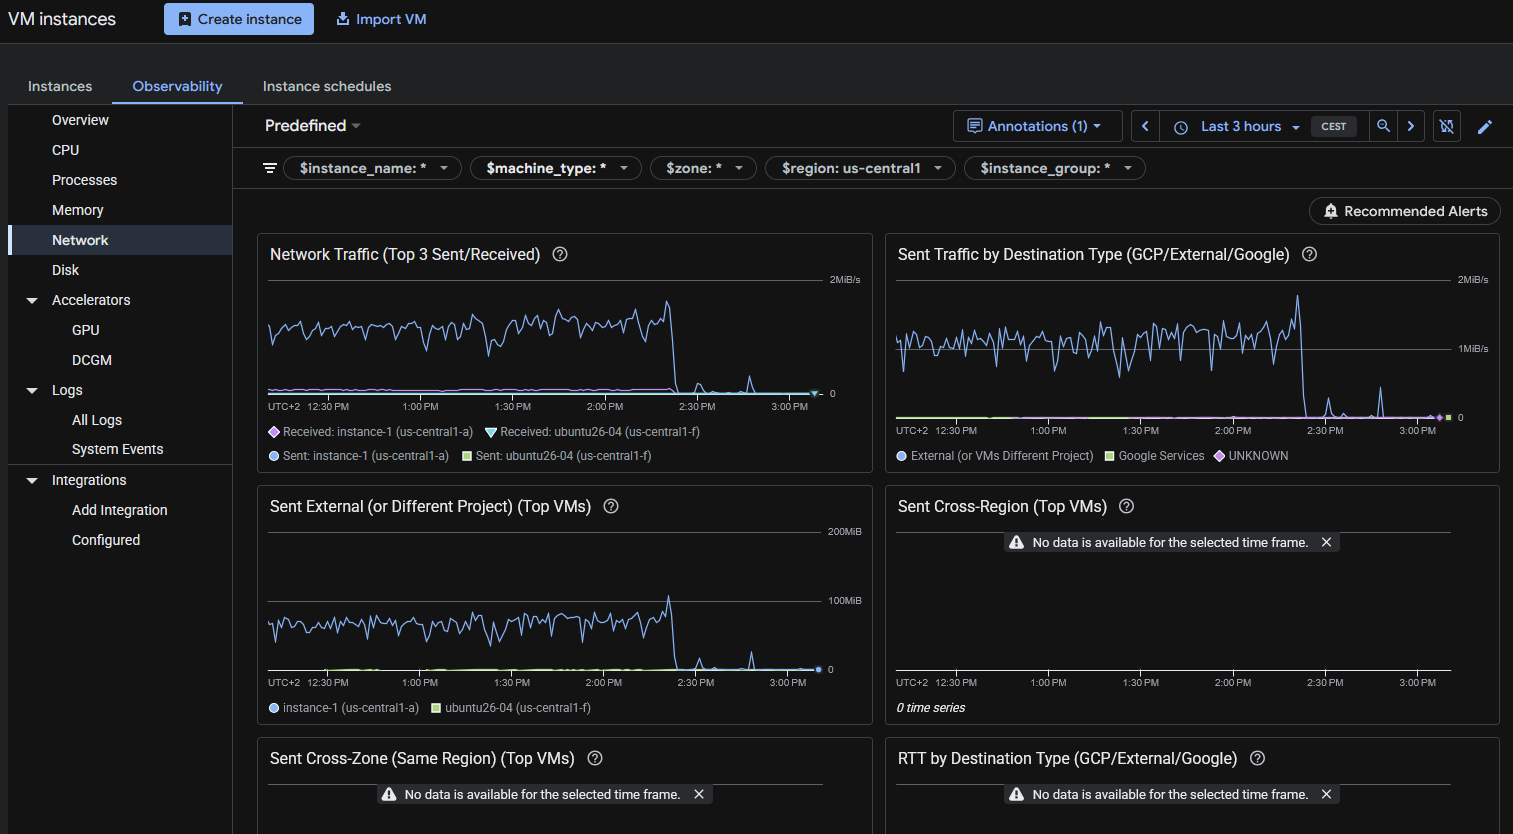Viewport: 1513px width, 834px height.
Task: Click the edit dashboard pencil icon
Action: [x=1485, y=127]
